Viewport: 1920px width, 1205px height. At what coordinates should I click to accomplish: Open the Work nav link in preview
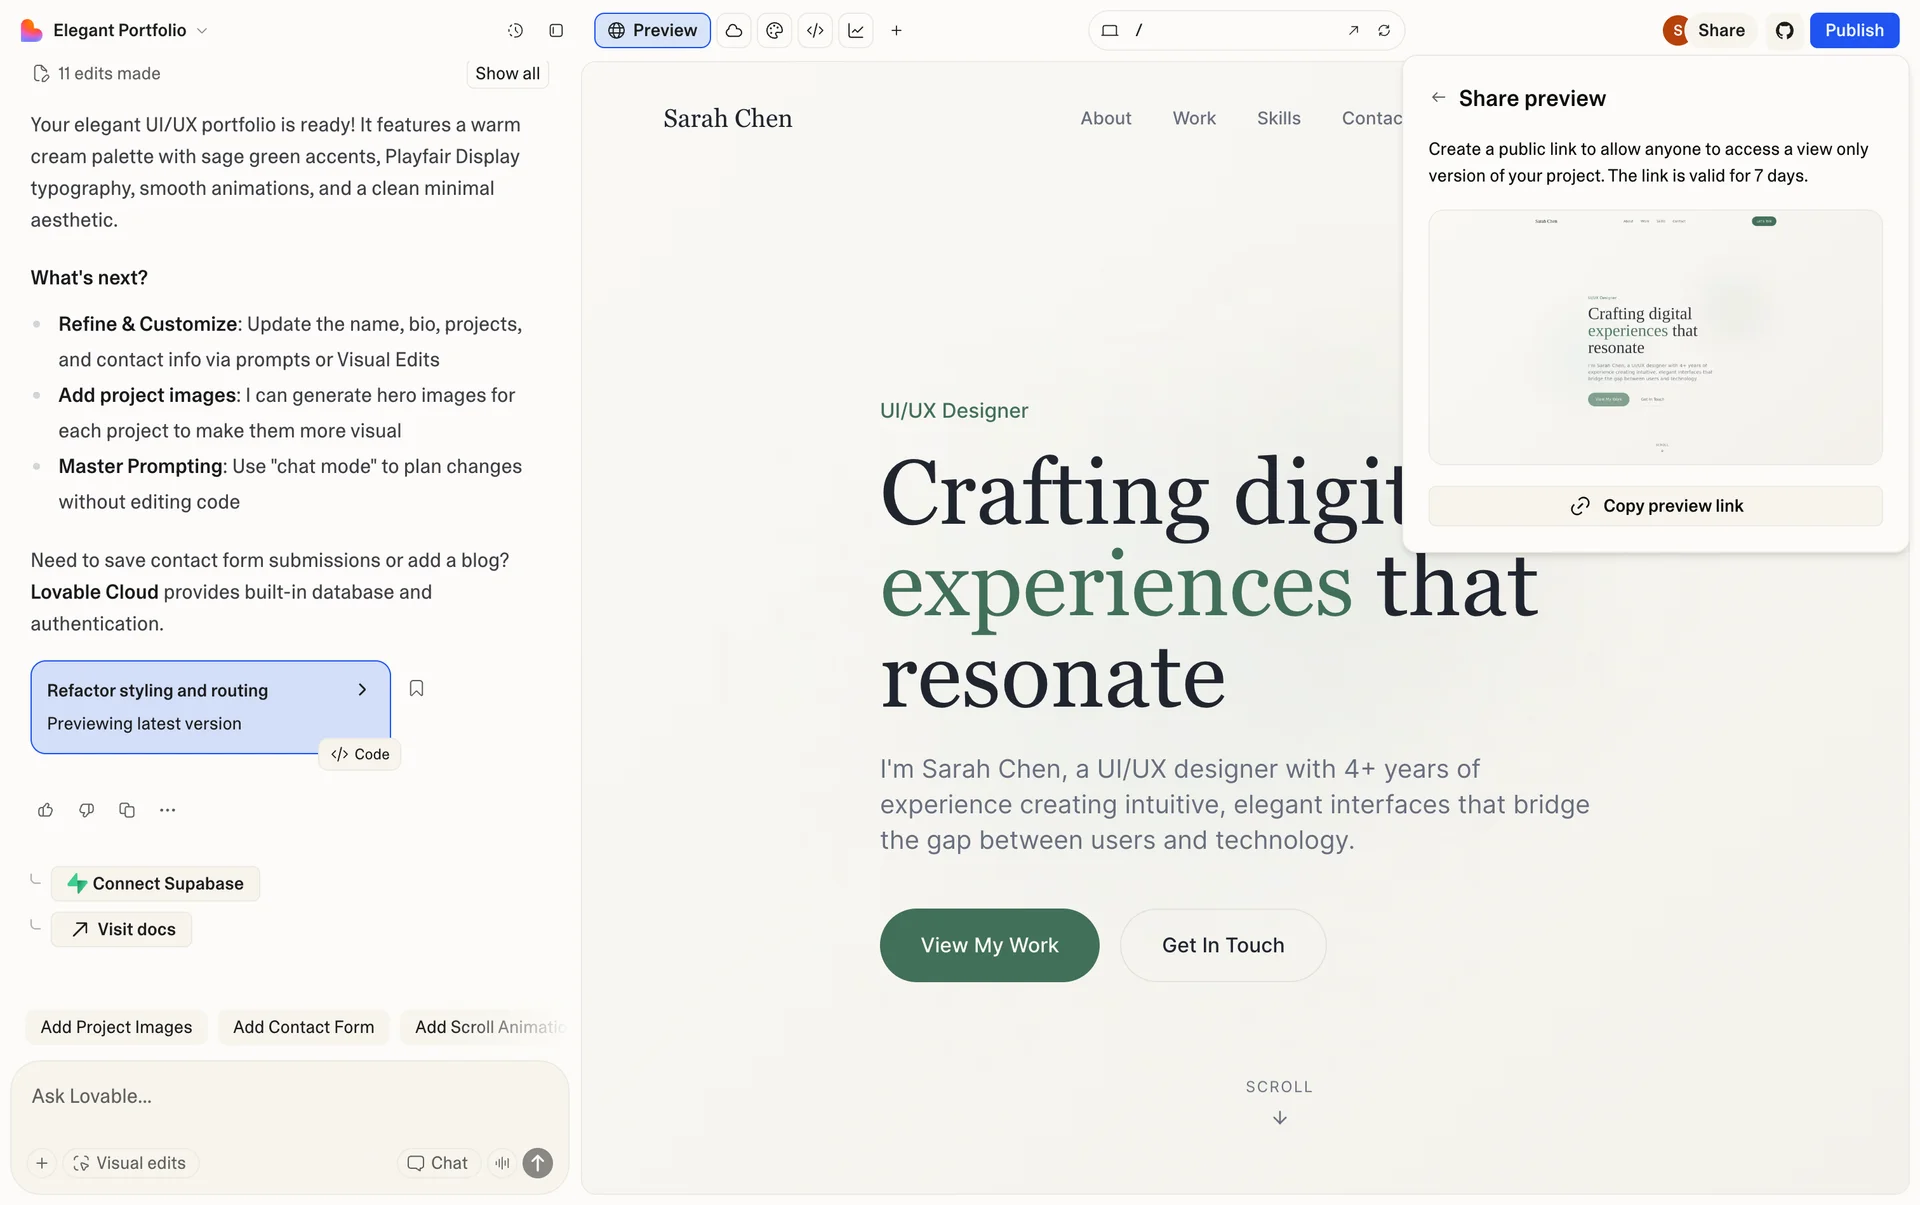(1194, 118)
